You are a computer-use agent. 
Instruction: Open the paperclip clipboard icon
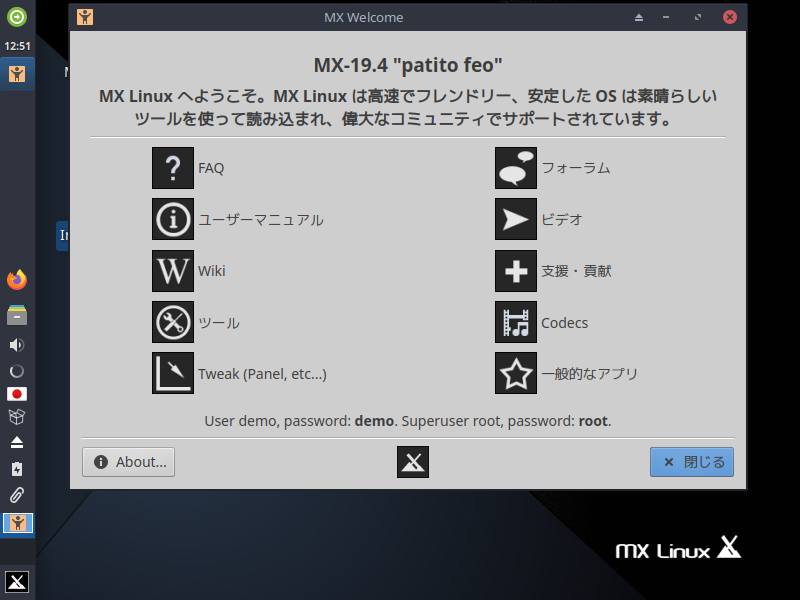click(17, 495)
